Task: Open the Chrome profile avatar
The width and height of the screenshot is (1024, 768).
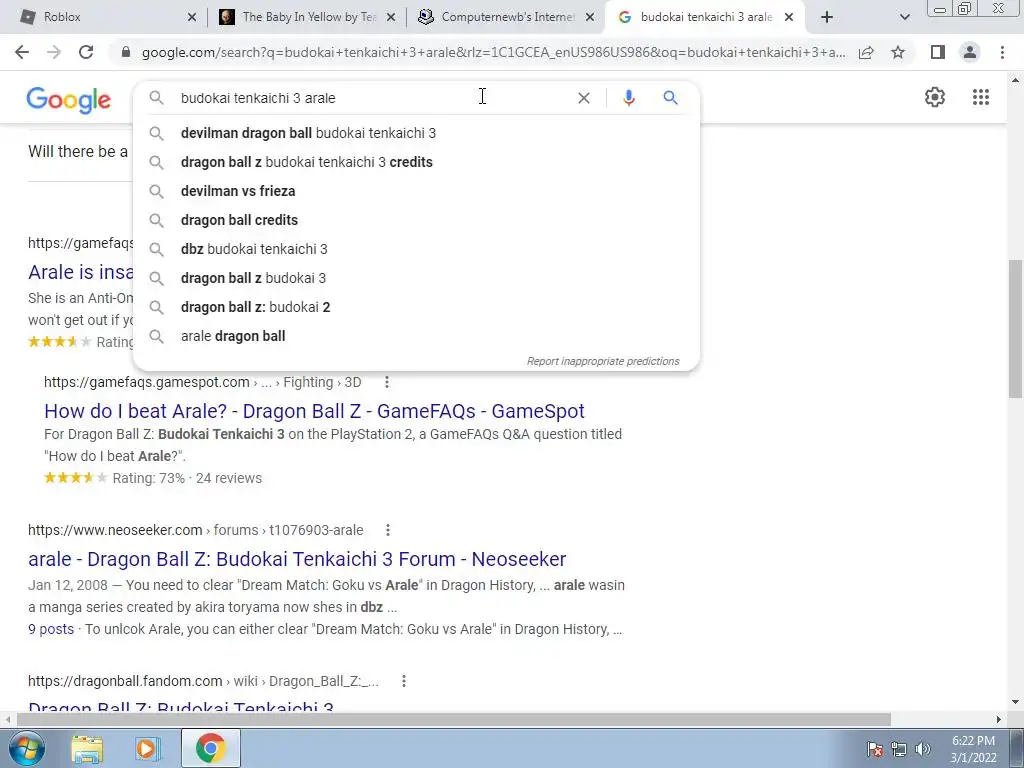Action: pos(970,52)
